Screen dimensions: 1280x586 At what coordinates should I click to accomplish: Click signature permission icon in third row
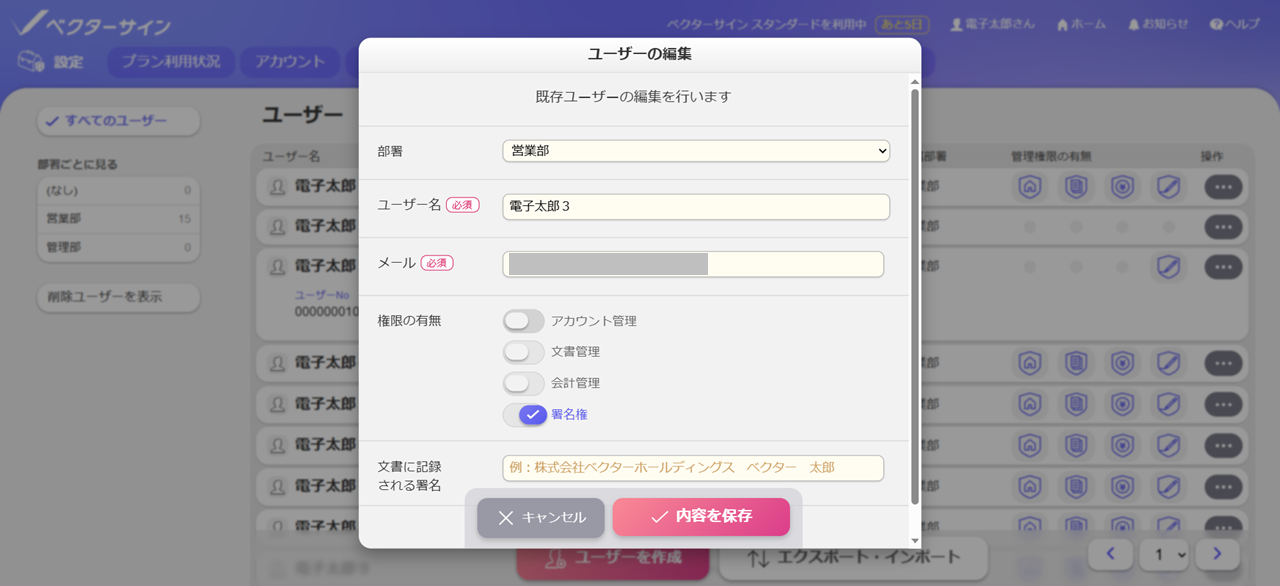pyautogui.click(x=1167, y=267)
